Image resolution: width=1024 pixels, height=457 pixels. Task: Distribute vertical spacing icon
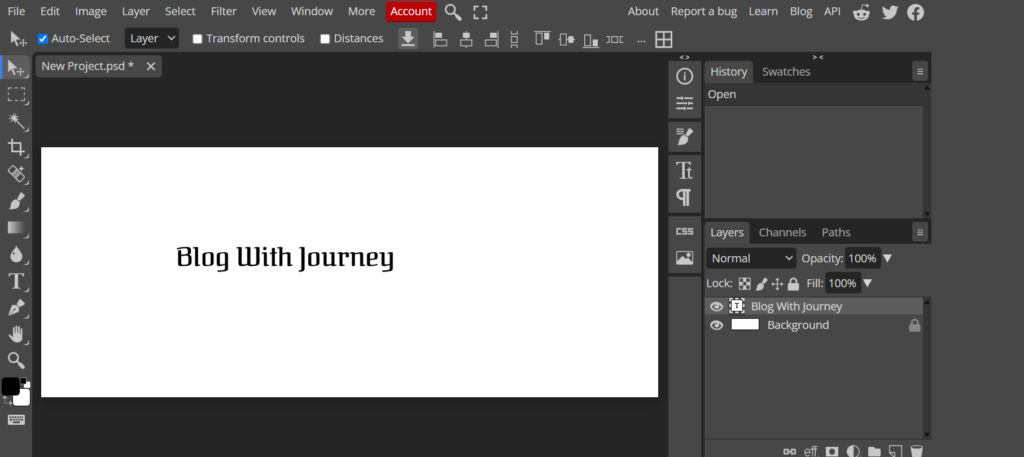point(515,39)
